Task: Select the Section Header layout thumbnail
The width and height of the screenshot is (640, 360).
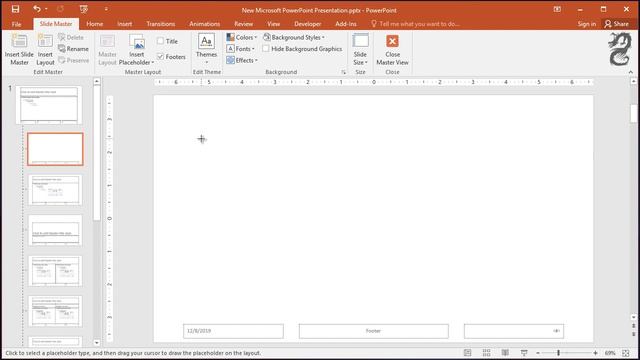Action: (55, 230)
